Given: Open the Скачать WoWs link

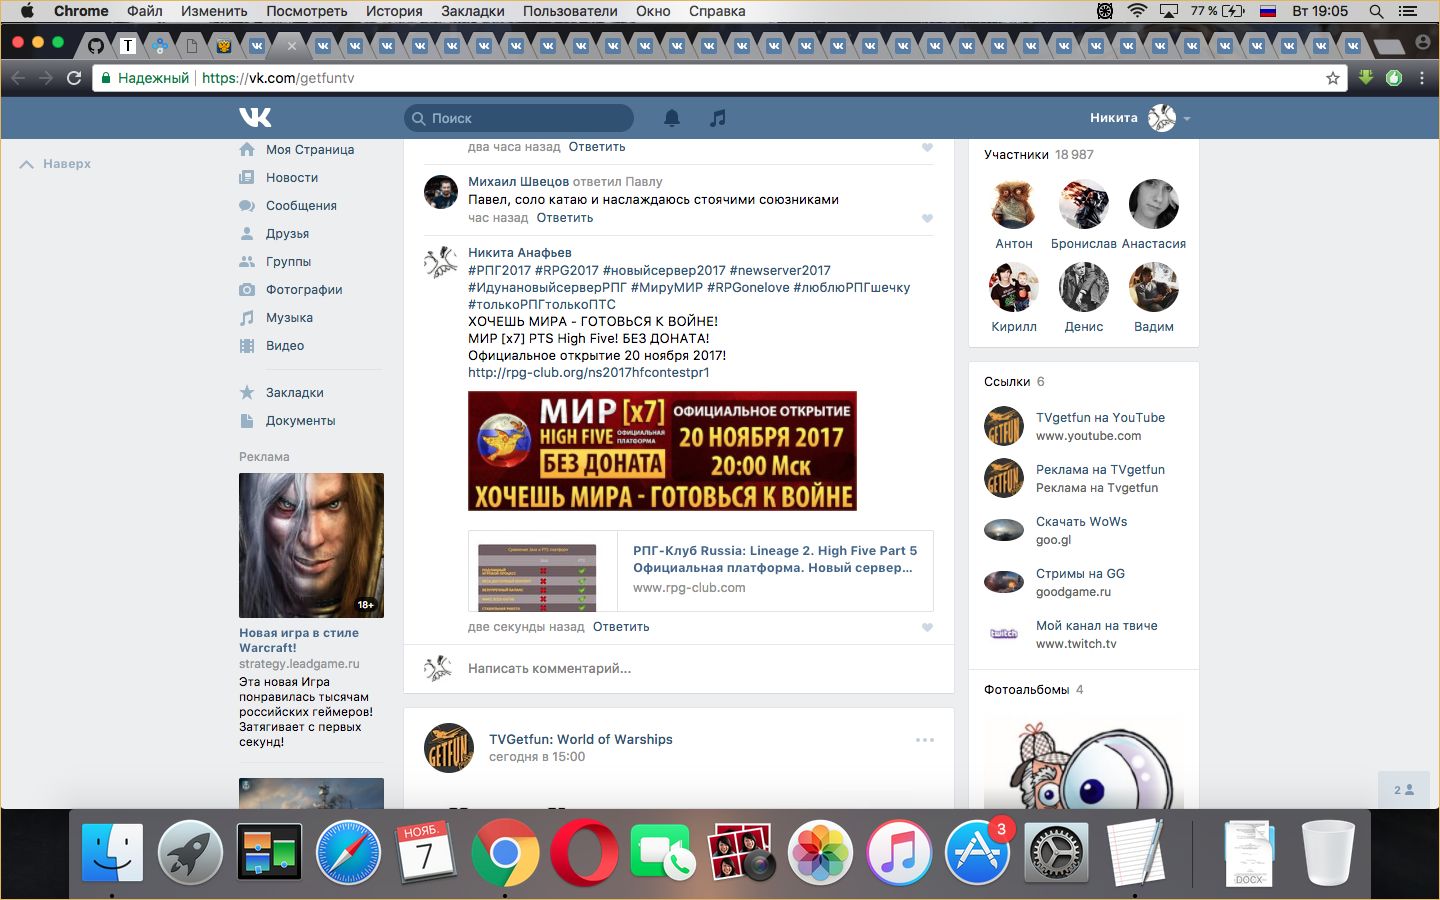Looking at the screenshot, I should pyautogui.click(x=1081, y=522).
